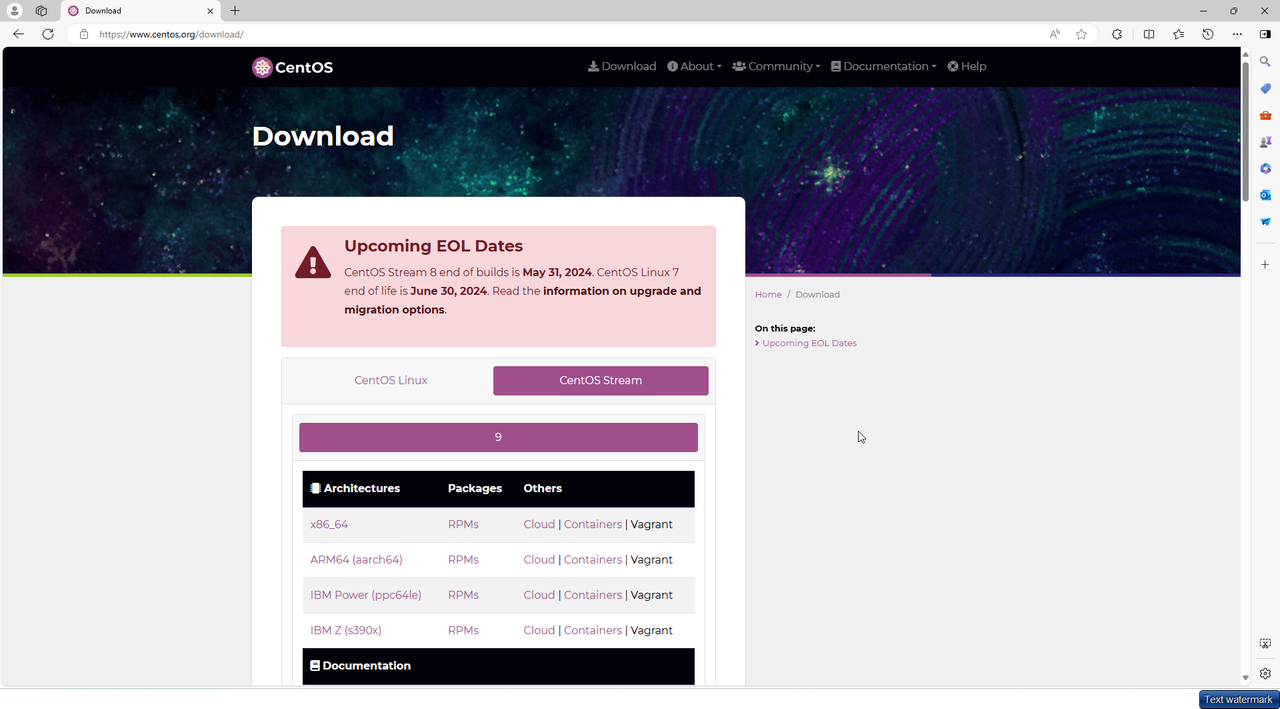This screenshot has height=709, width=1280.
Task: Toggle the Edge sidebar Copilot icon
Action: click(1265, 34)
